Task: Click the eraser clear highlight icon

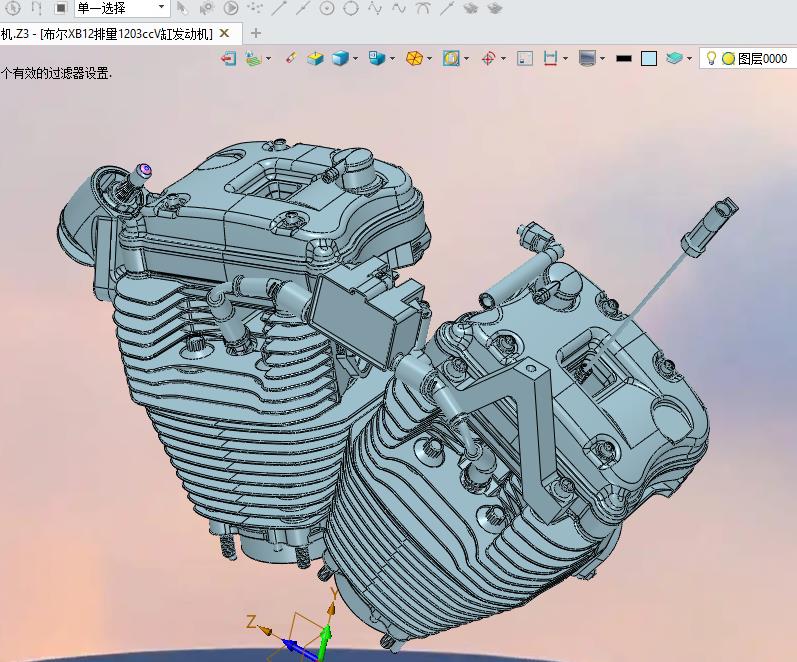Action: 291,58
